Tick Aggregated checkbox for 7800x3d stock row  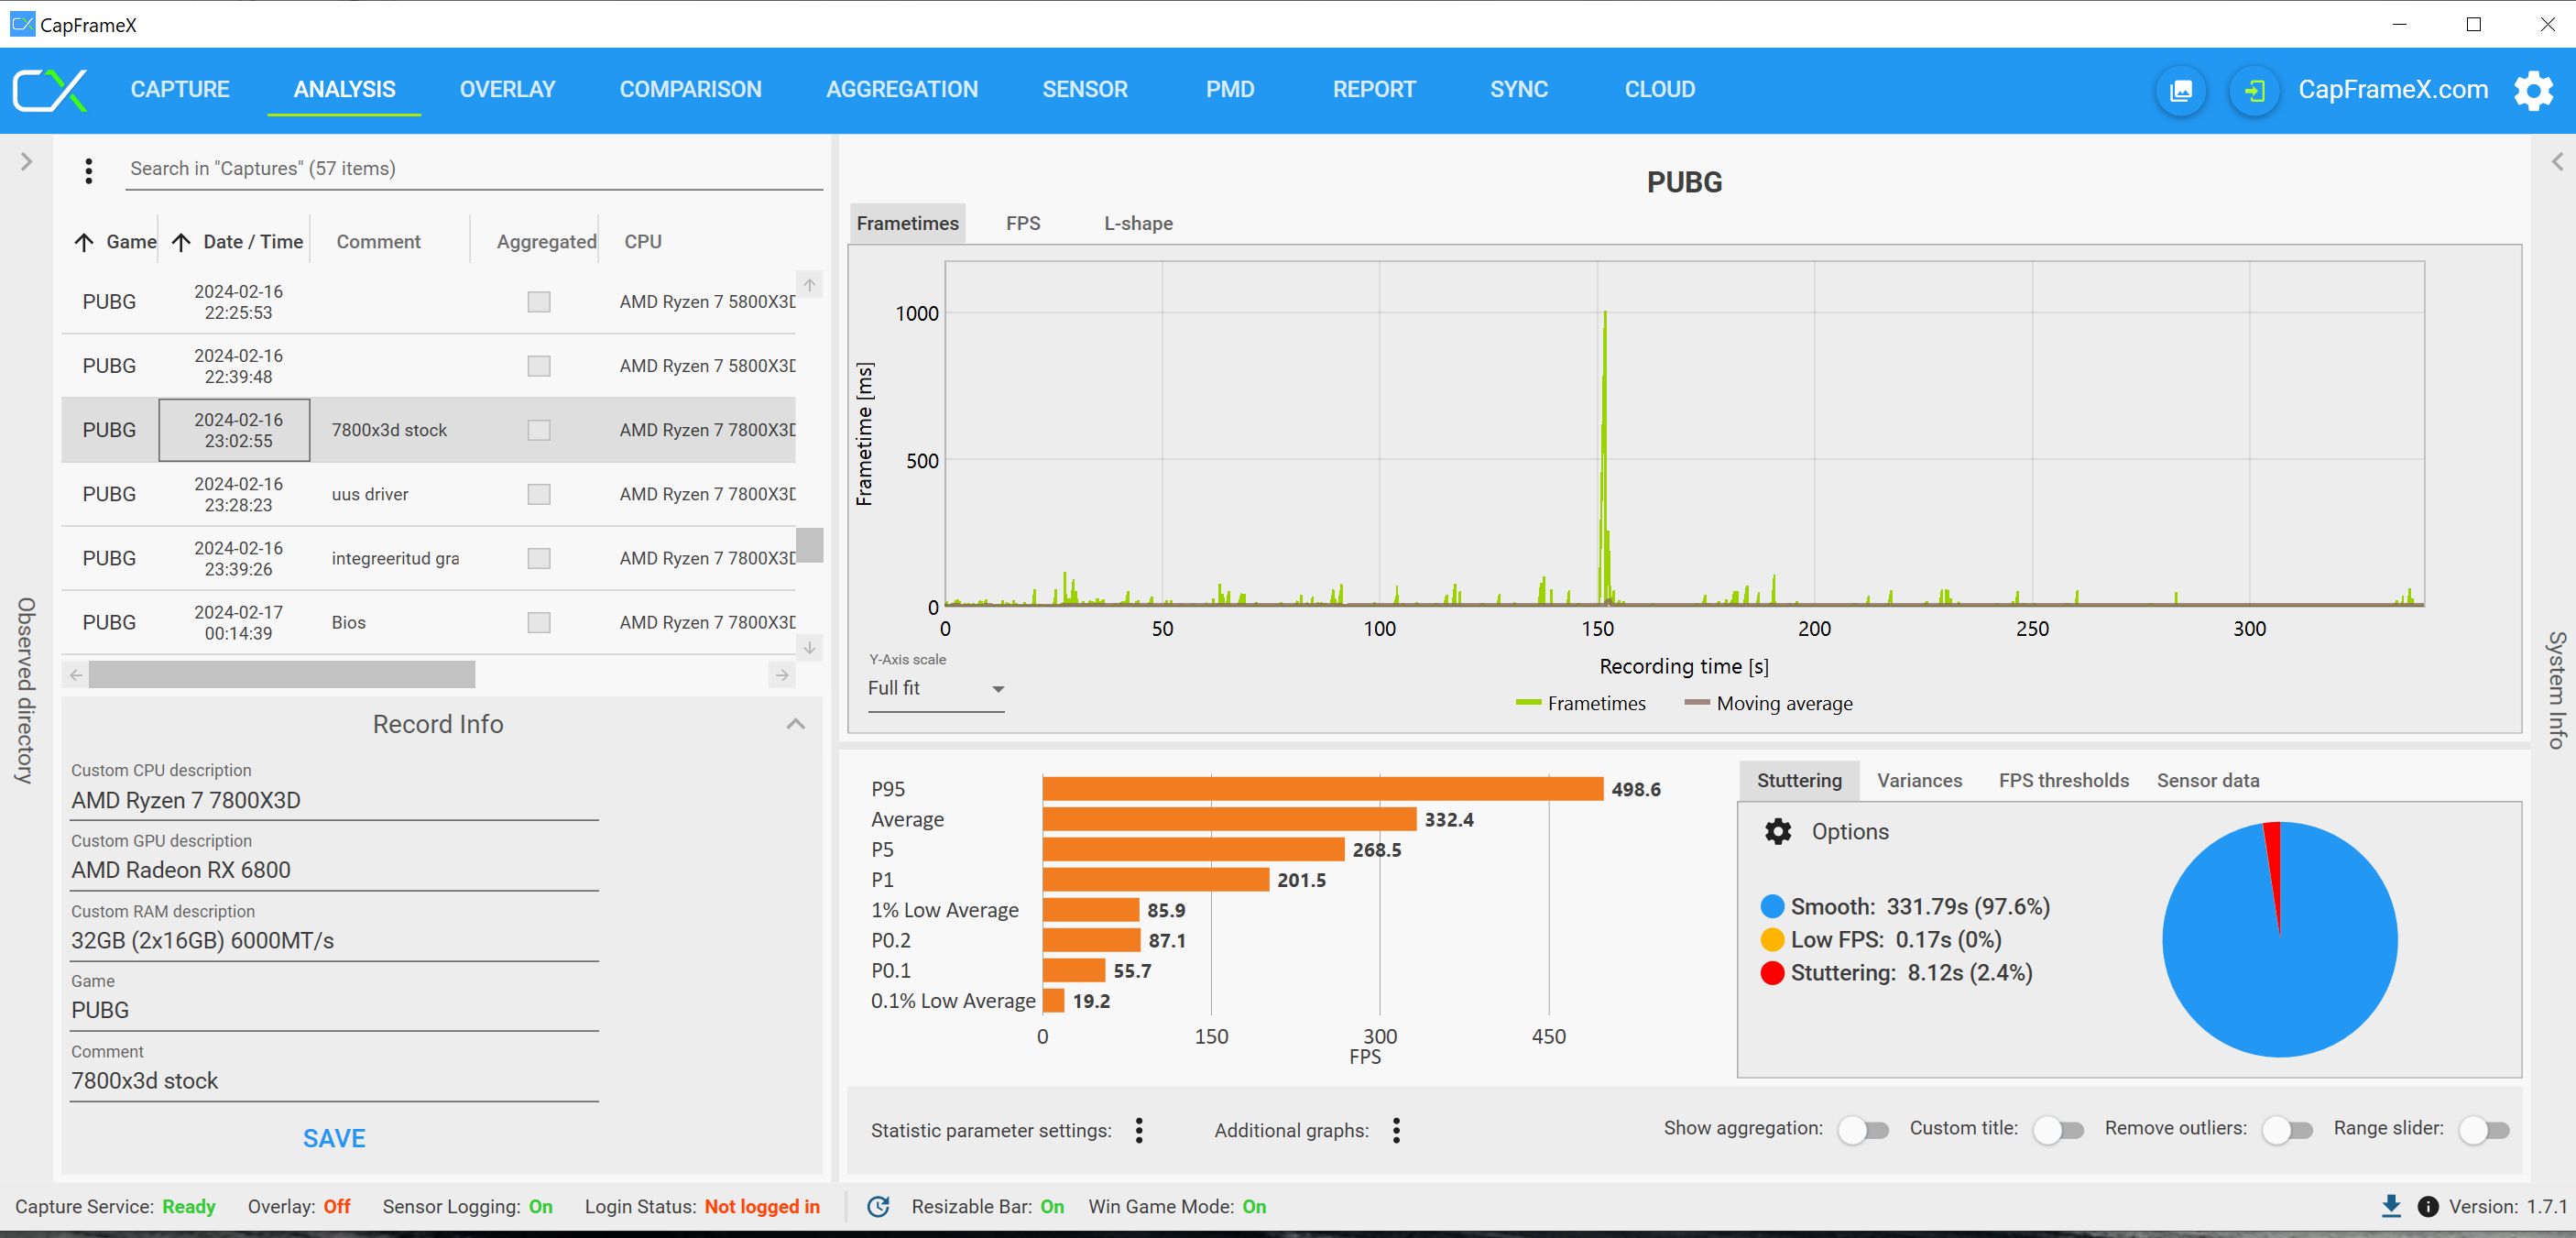[x=539, y=430]
